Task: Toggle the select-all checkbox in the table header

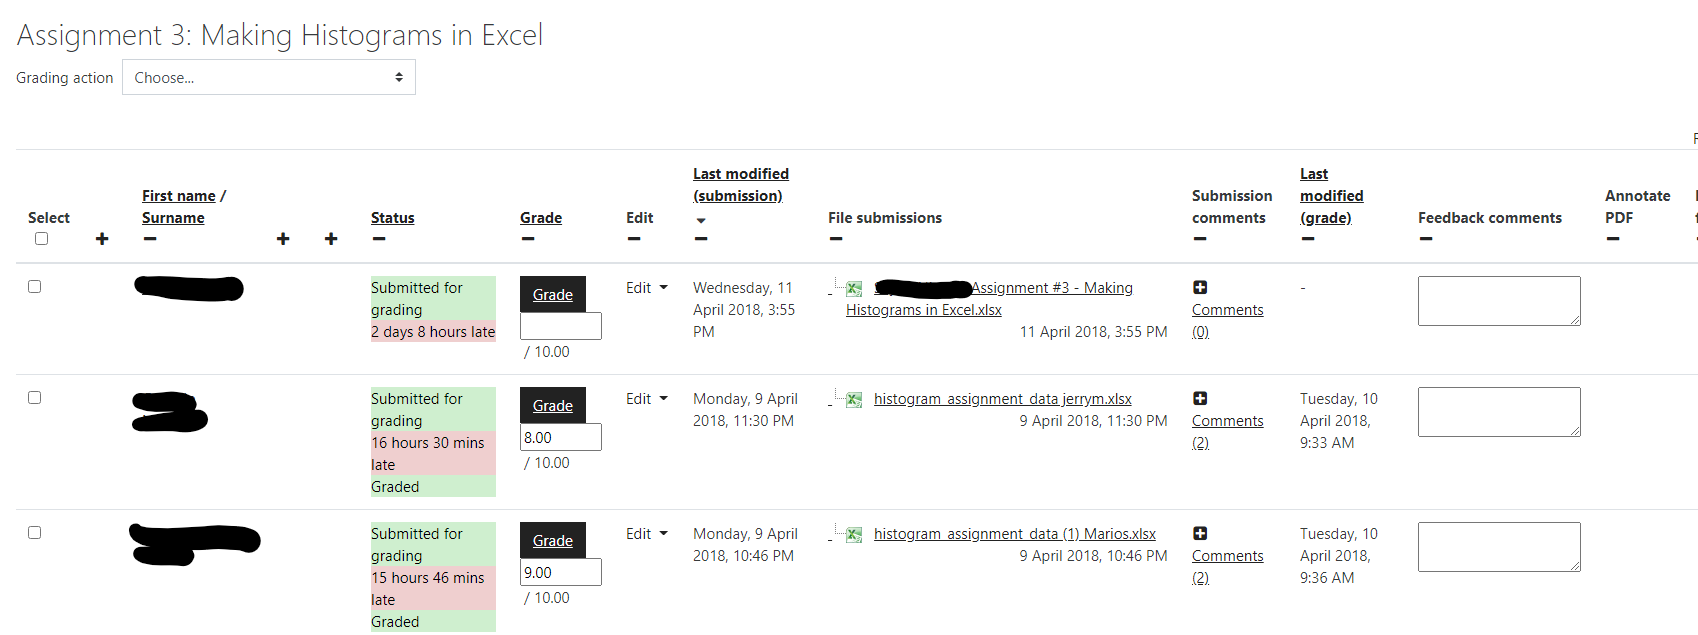Action: [x=41, y=238]
